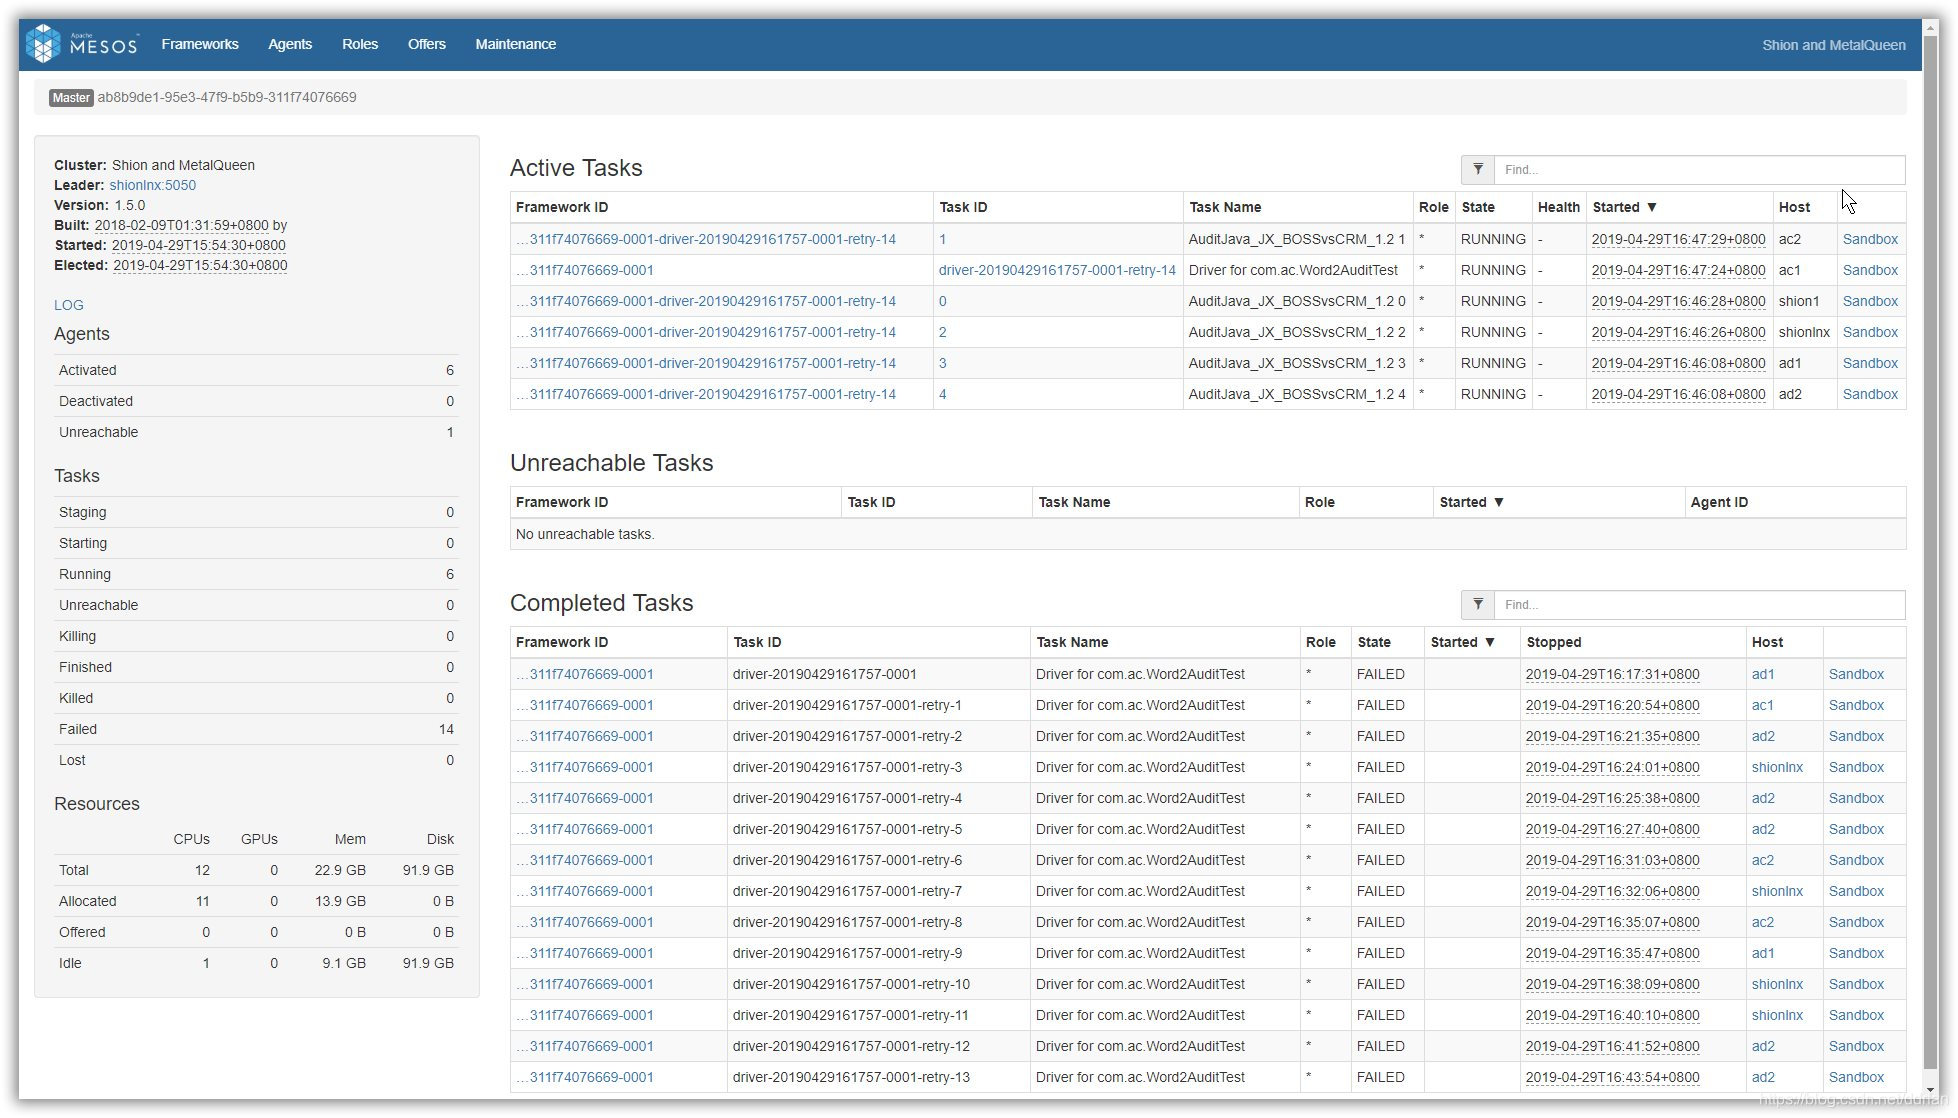Open host ac1 link for retry-1 task
The height and width of the screenshot is (1118, 1958).
point(1762,705)
